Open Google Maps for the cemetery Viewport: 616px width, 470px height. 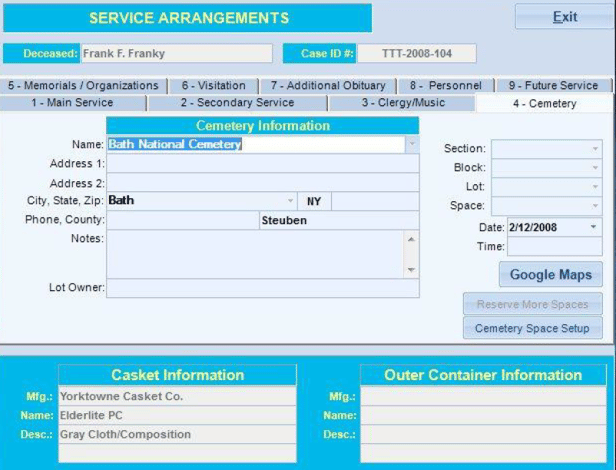550,274
